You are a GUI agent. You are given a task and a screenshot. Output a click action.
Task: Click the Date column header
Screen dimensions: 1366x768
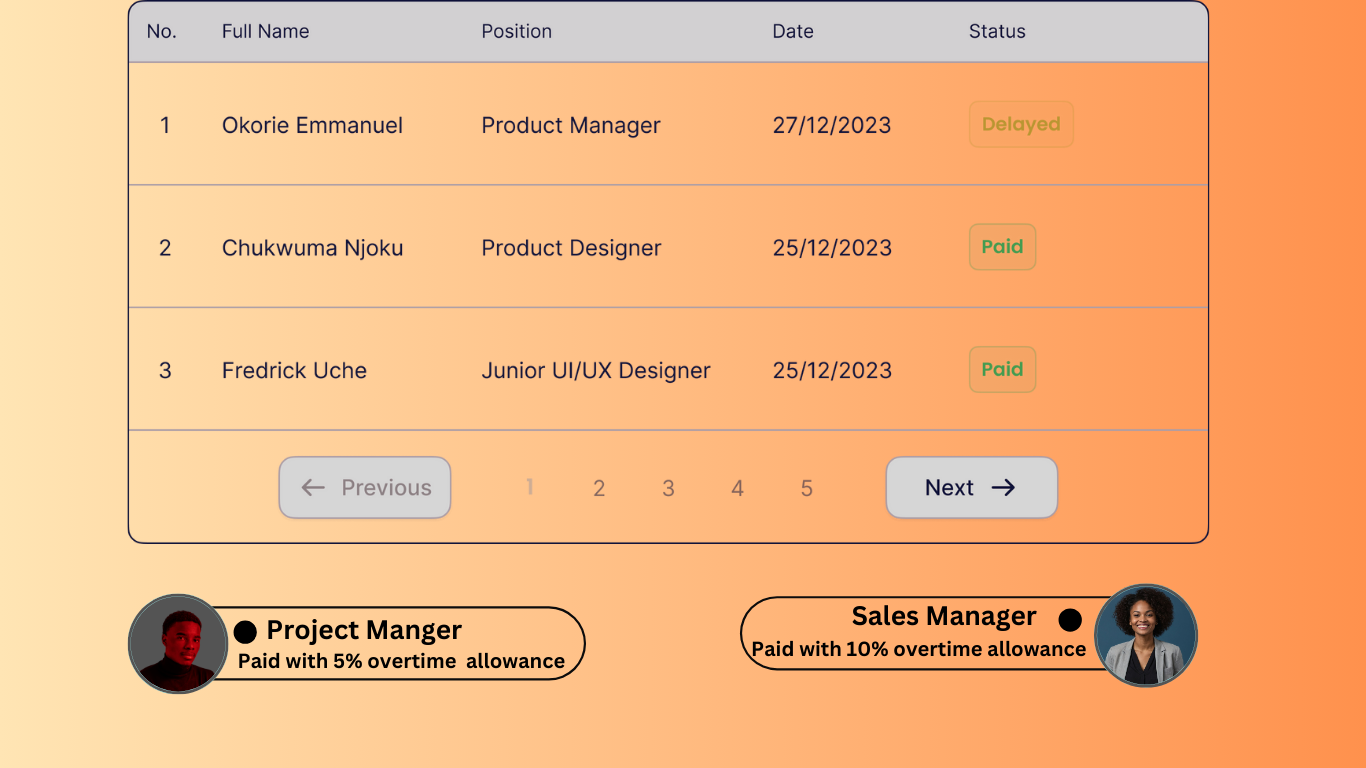(793, 31)
